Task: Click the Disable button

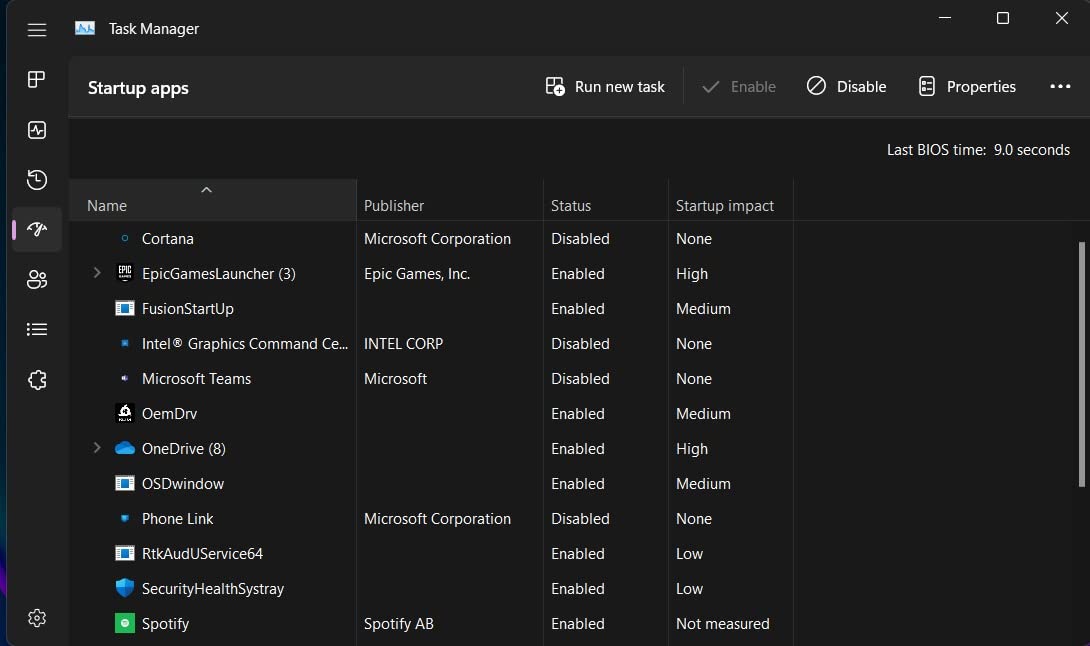Action: click(x=846, y=87)
